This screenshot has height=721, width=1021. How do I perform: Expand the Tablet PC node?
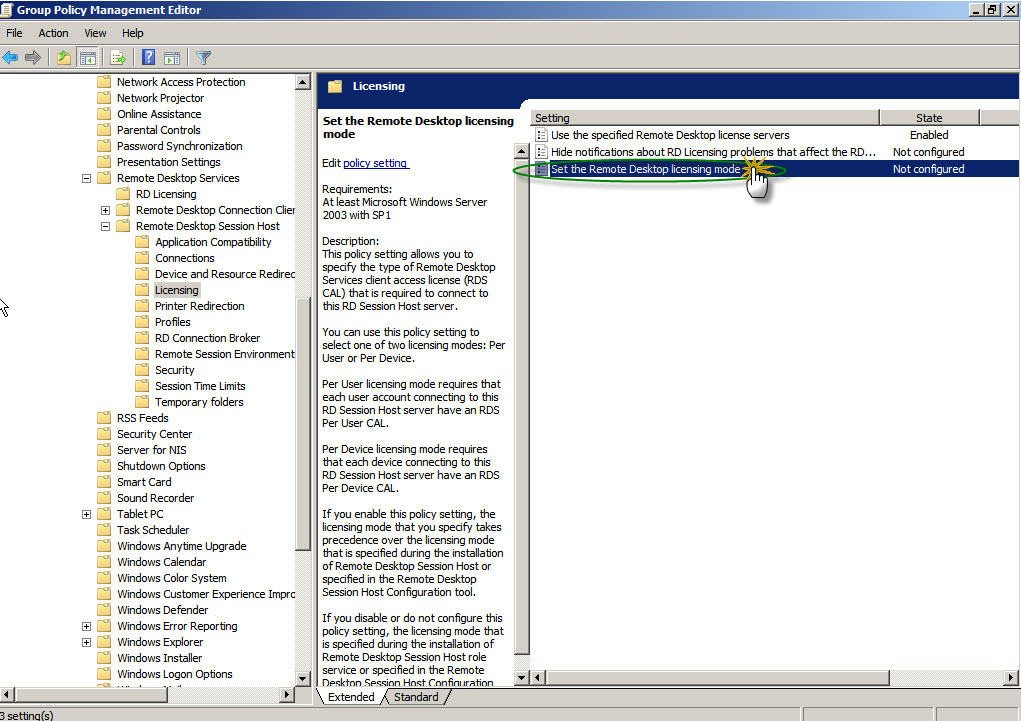(x=86, y=514)
